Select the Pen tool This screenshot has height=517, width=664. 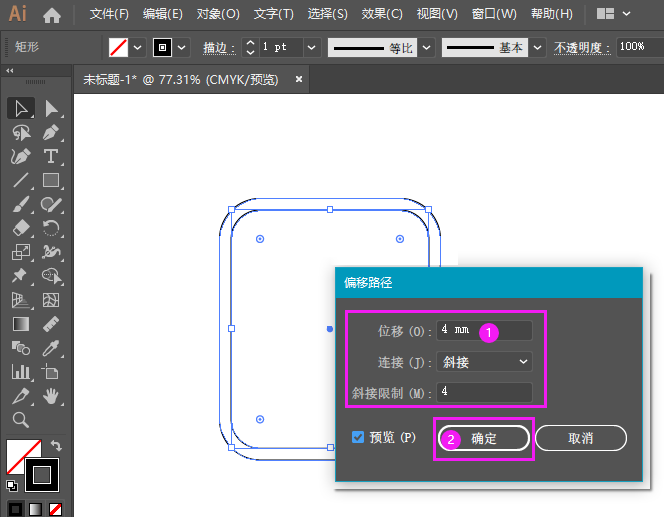coord(51,133)
